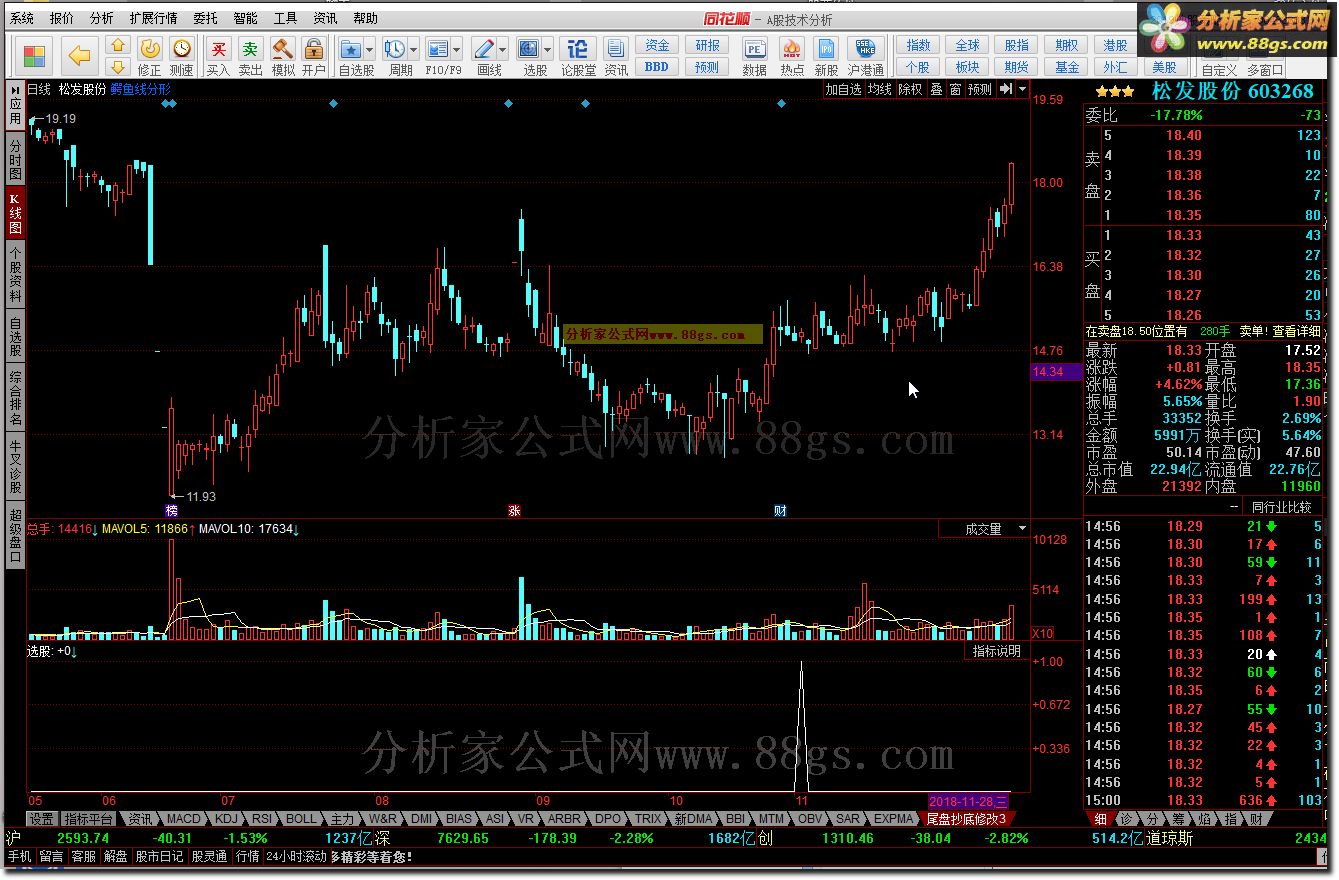Click the 自选股 star icon
Viewport: 1339px width, 880px height.
tap(350, 48)
